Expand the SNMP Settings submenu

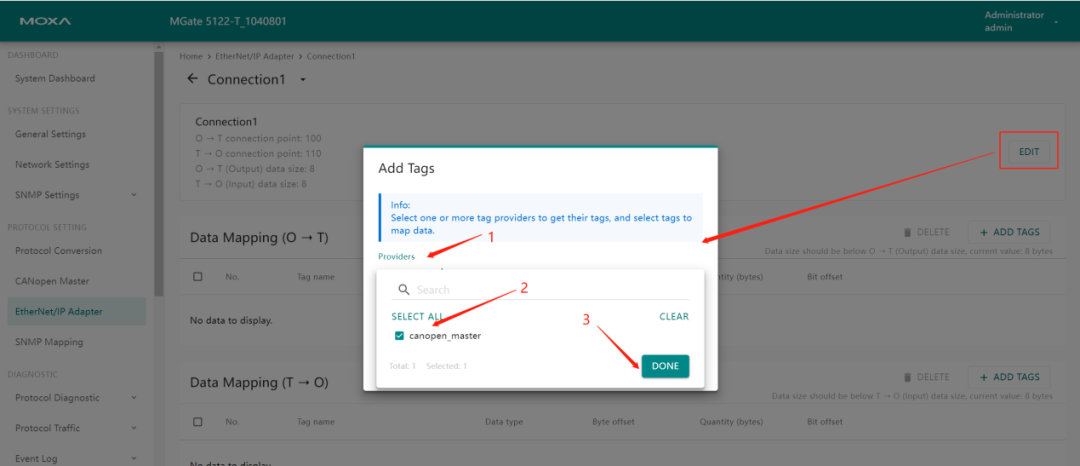[x=134, y=195]
